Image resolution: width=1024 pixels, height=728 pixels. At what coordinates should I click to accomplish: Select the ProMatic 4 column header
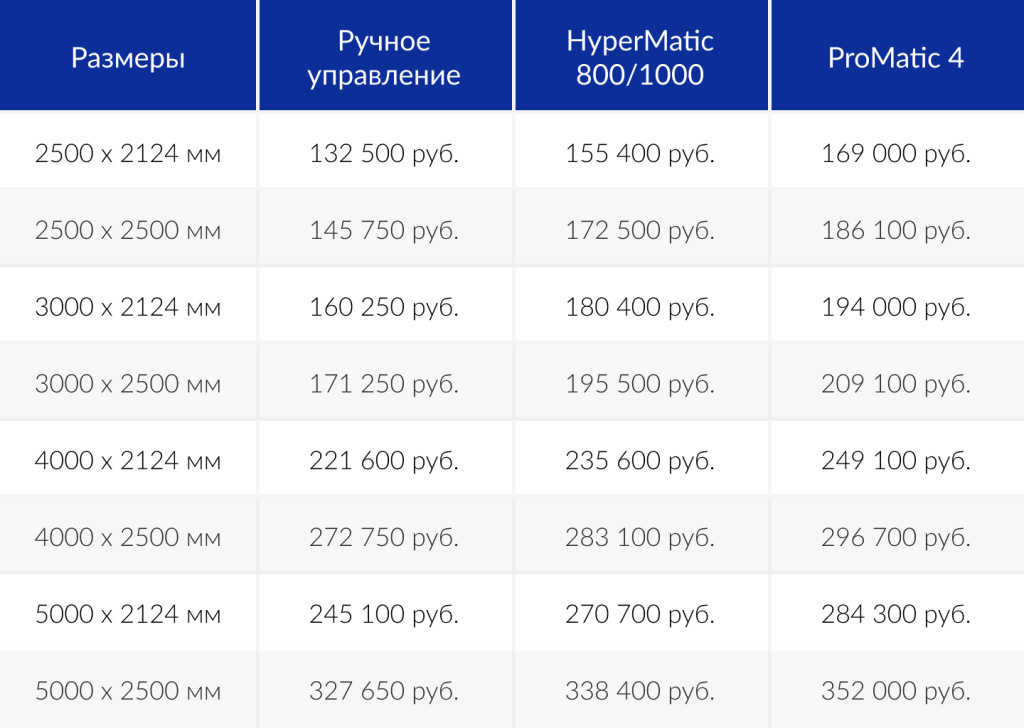click(x=896, y=57)
